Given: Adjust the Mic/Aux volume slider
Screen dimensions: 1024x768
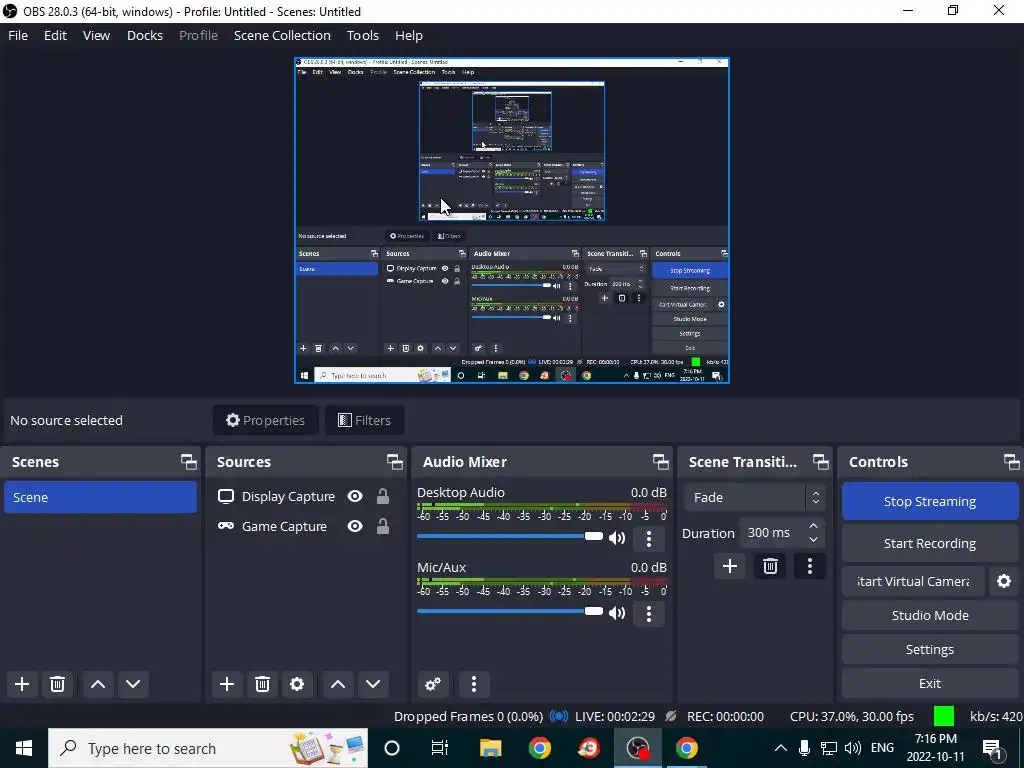Looking at the screenshot, I should pos(509,611).
